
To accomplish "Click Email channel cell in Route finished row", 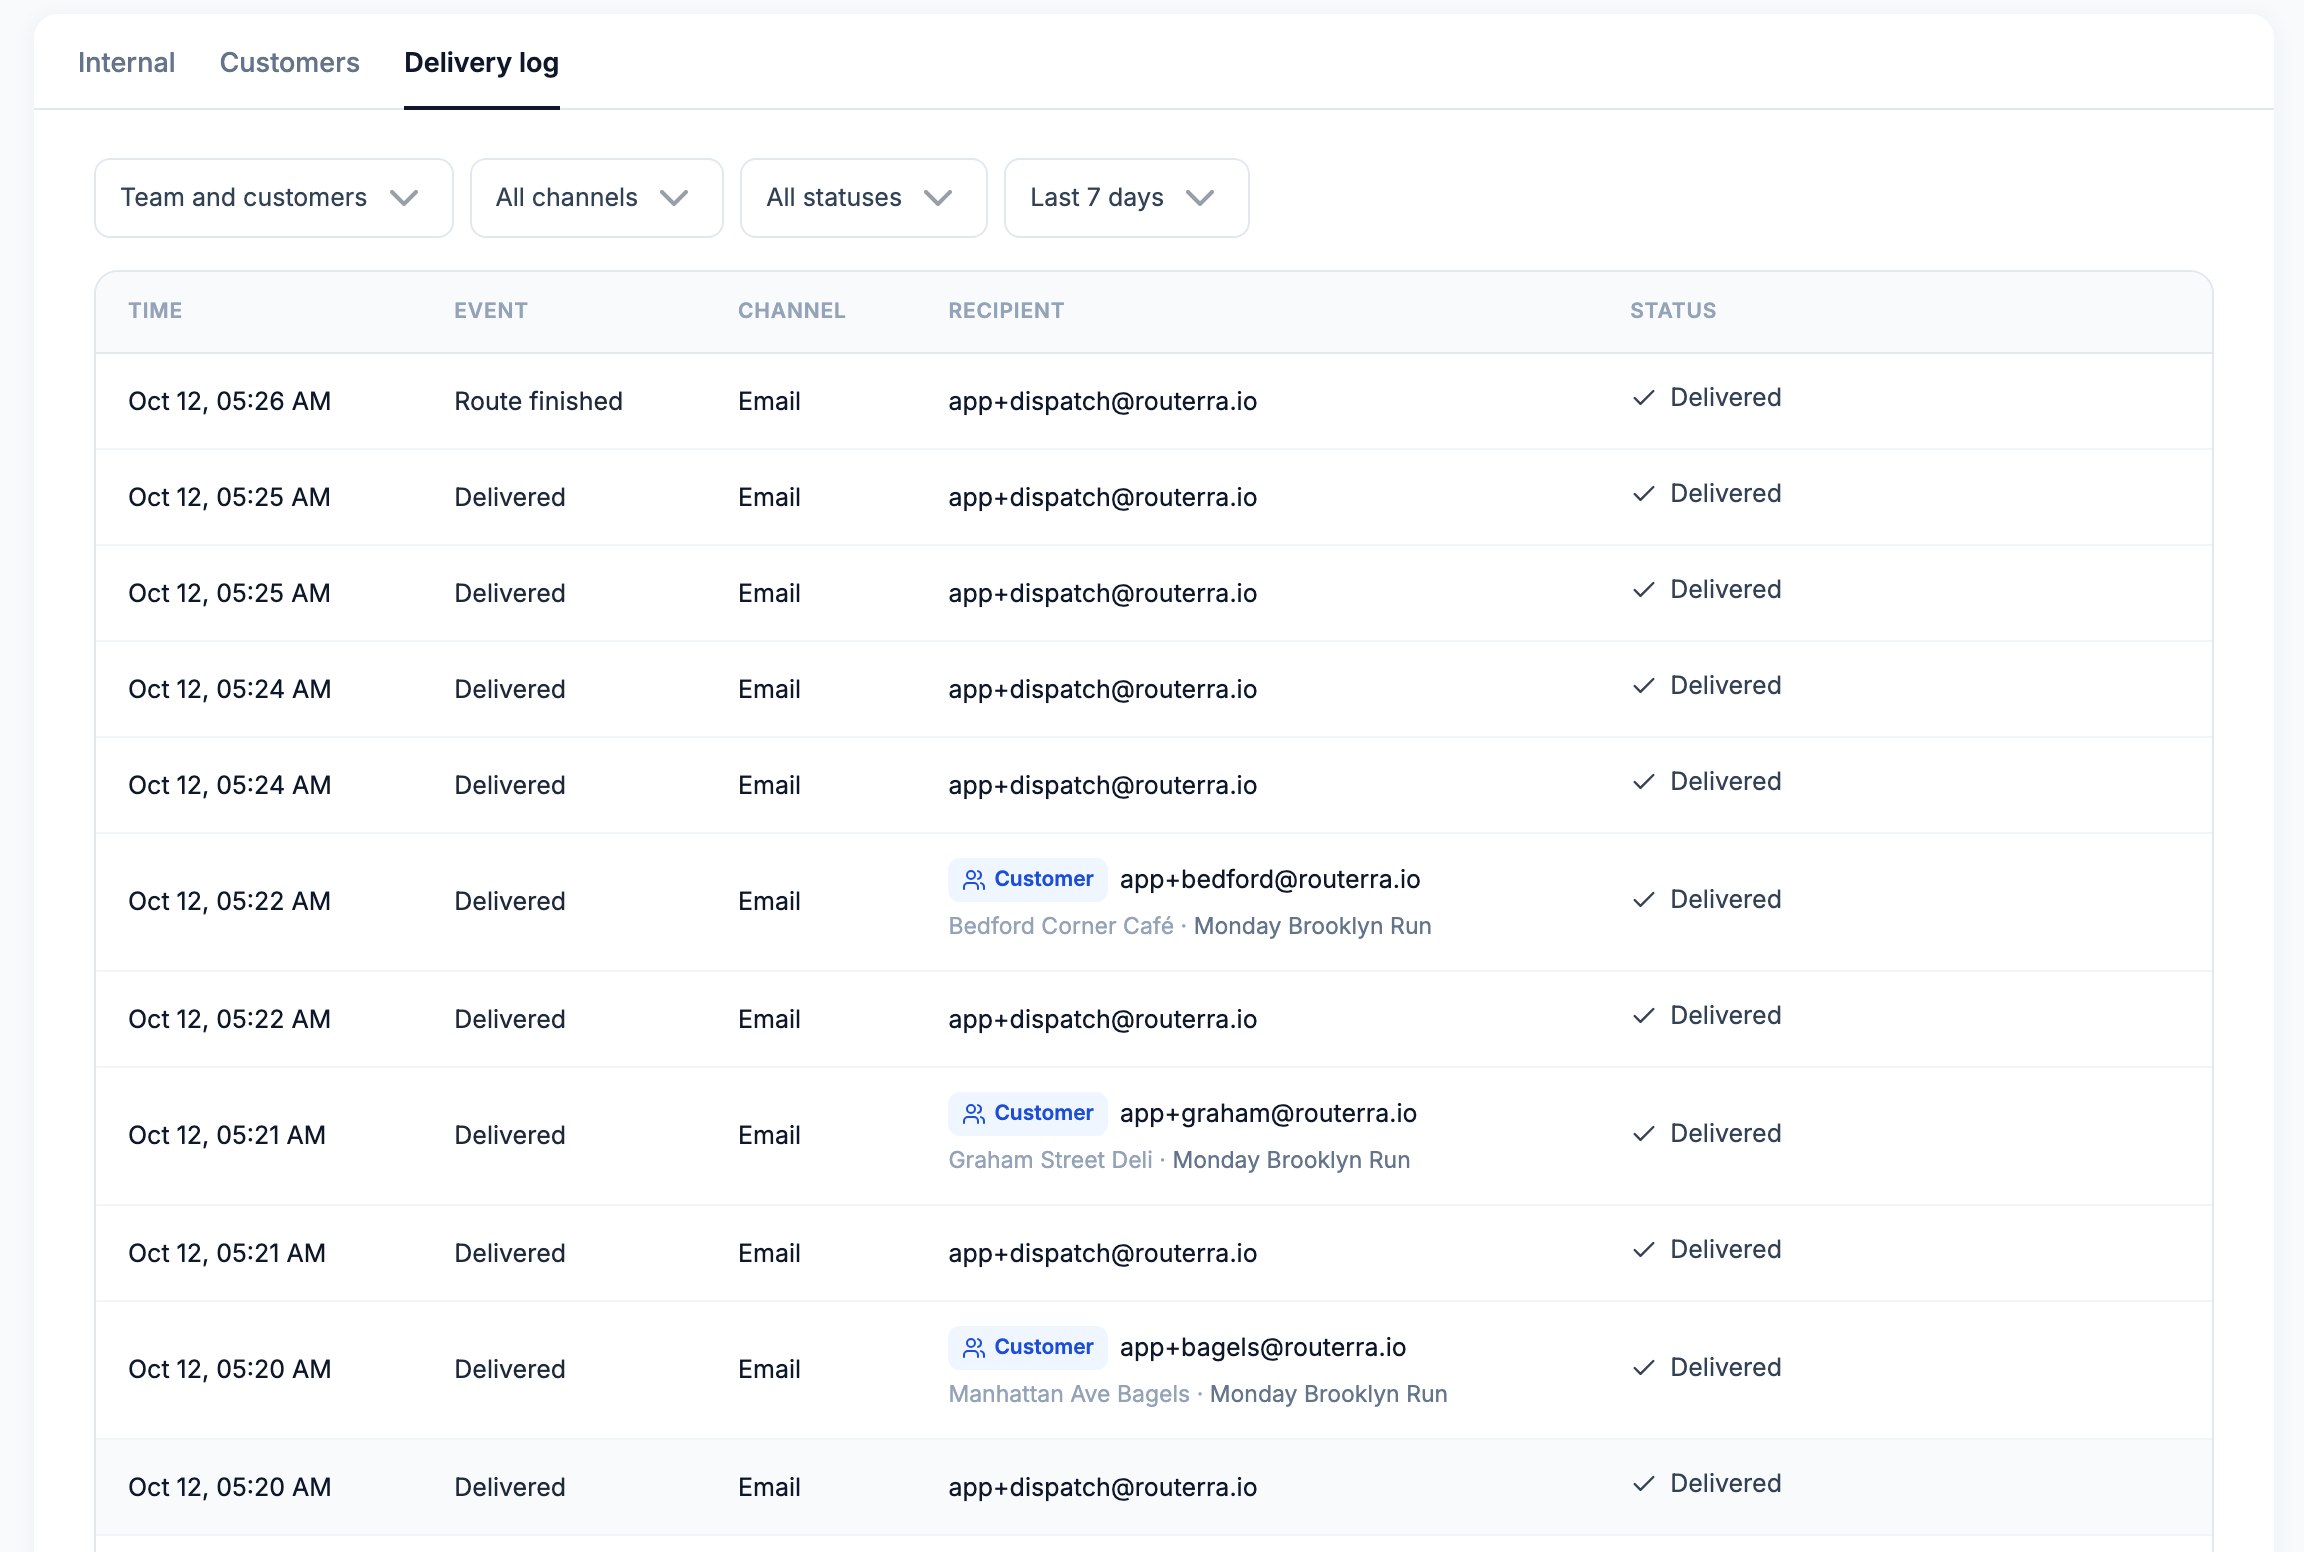I will [x=769, y=401].
